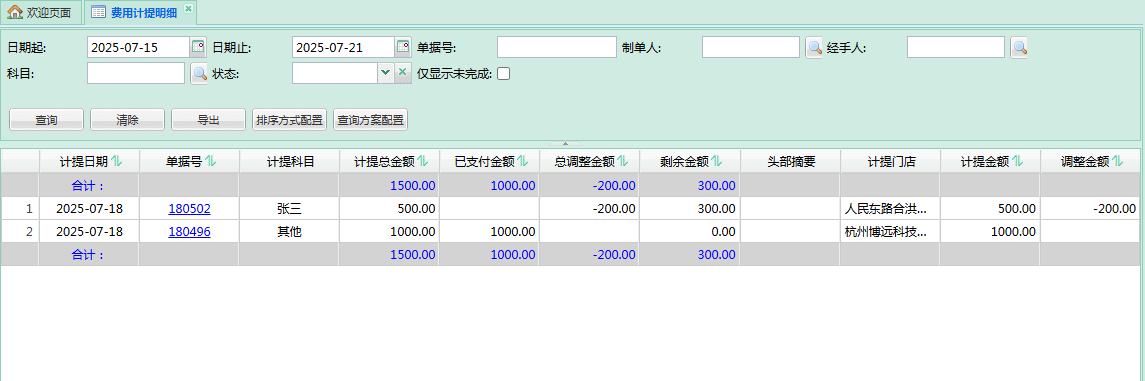The height and width of the screenshot is (381, 1145).
Task: Sort by 调整金额 column arrows
Action: [x=1117, y=162]
